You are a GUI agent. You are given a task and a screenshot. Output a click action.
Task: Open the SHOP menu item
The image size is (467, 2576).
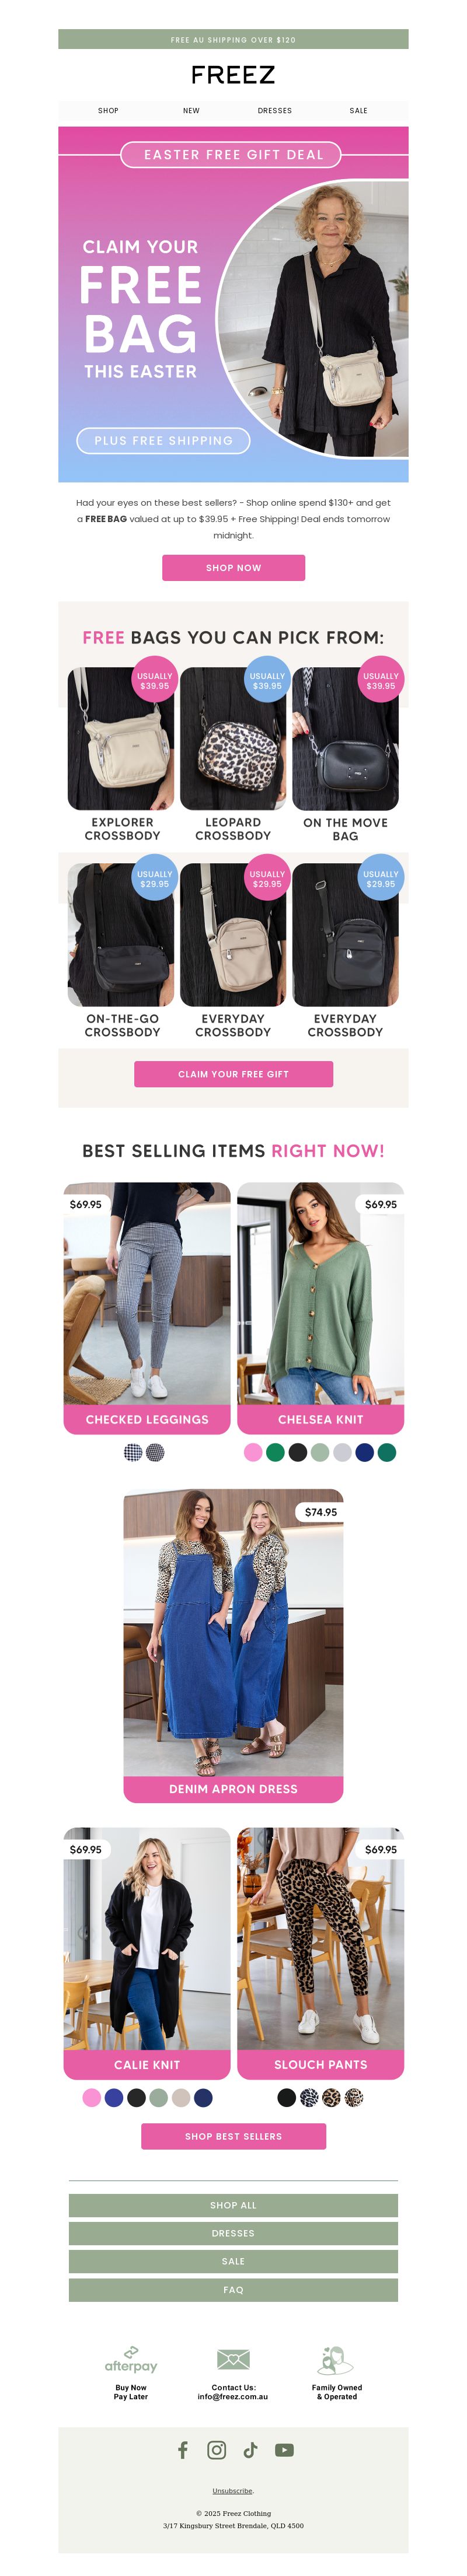point(108,111)
